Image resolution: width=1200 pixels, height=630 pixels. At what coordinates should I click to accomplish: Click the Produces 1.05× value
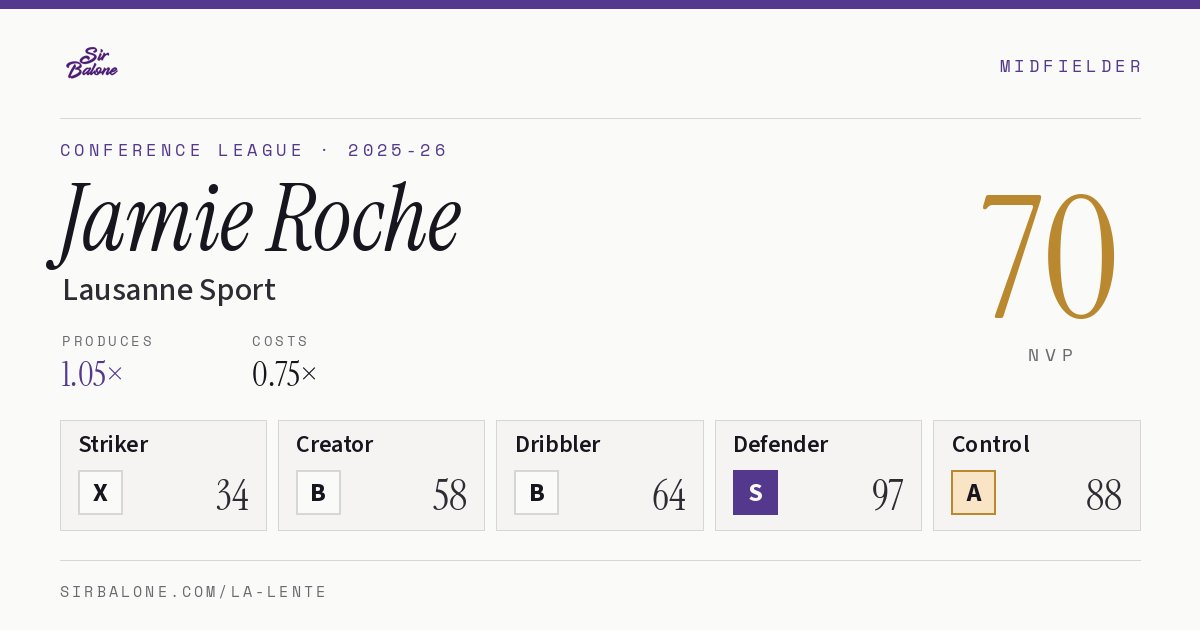tap(92, 374)
